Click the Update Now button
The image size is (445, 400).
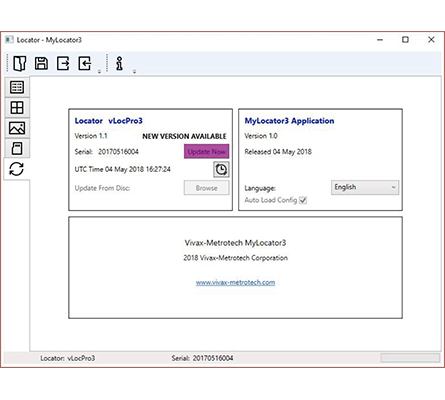point(207,152)
